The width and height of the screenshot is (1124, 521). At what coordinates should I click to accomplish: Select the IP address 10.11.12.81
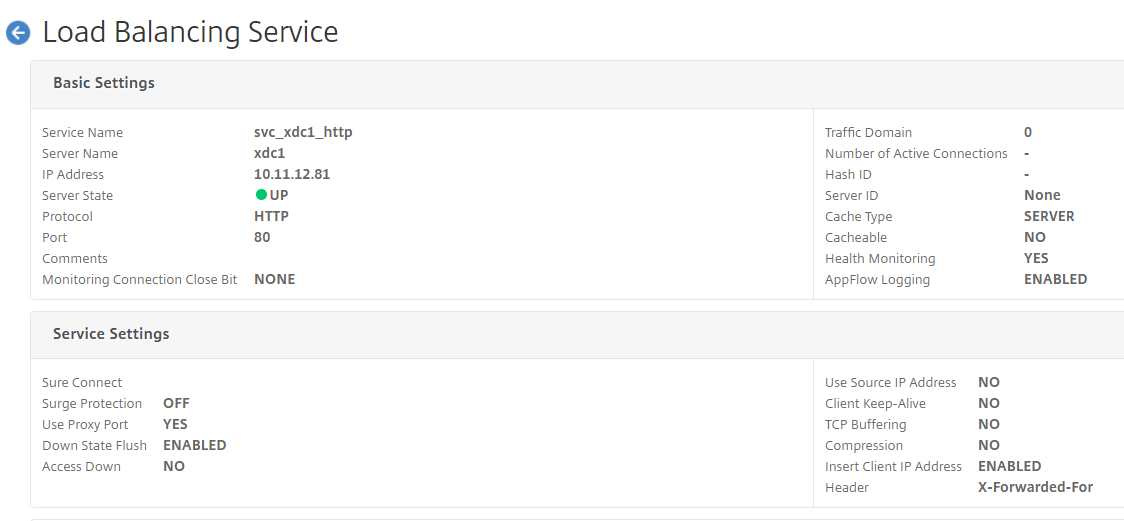pyautogui.click(x=292, y=174)
